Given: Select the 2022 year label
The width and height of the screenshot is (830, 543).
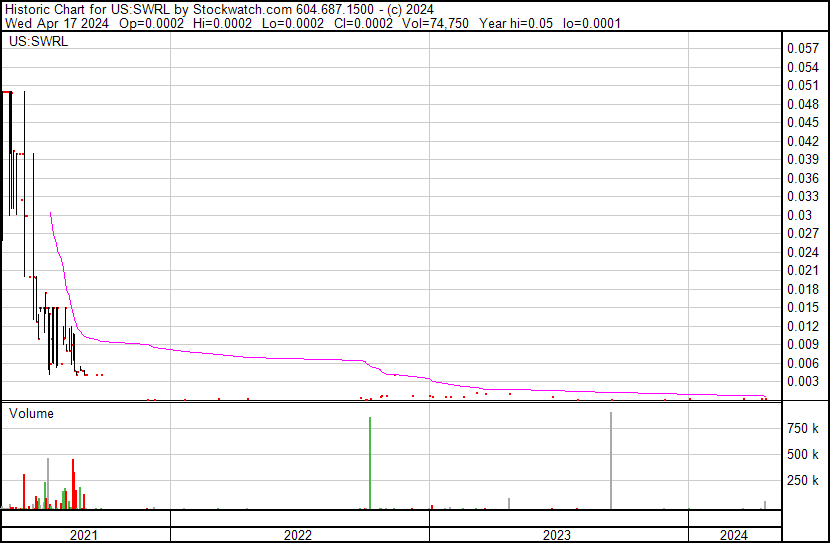Looking at the screenshot, I should [x=298, y=535].
